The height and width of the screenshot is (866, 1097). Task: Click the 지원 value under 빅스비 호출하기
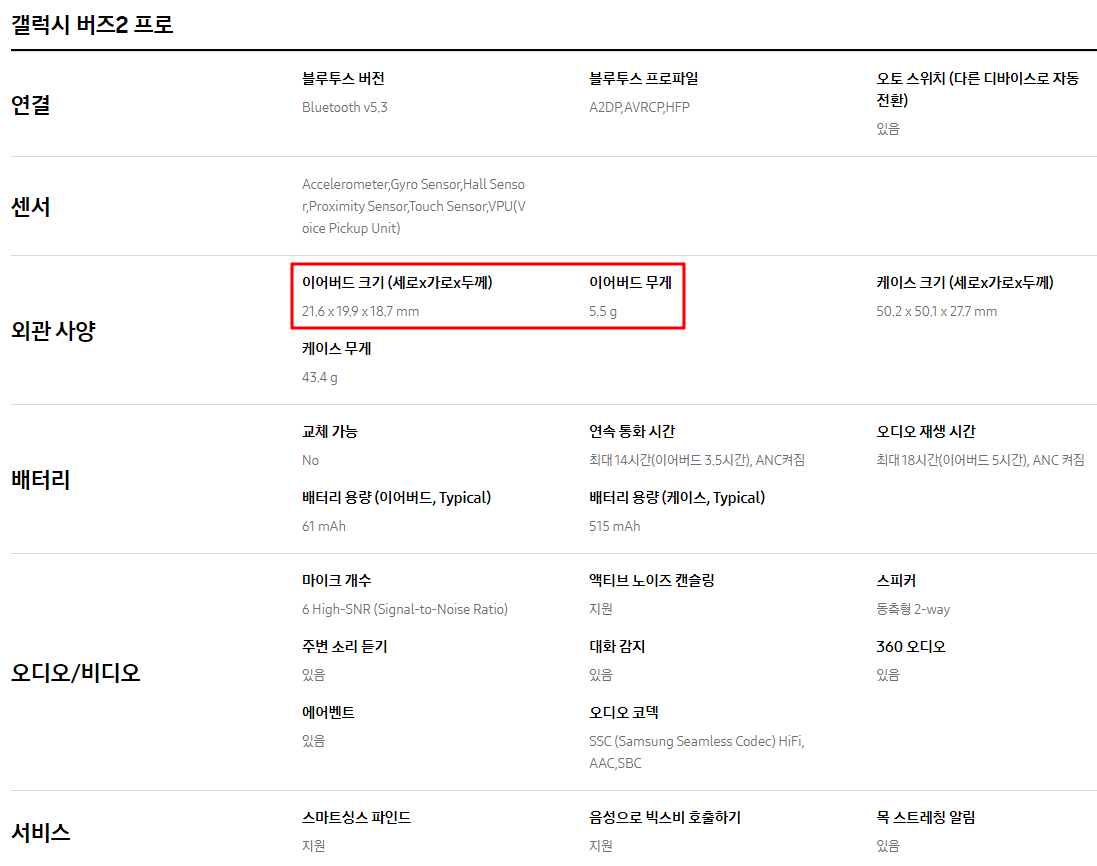(600, 846)
